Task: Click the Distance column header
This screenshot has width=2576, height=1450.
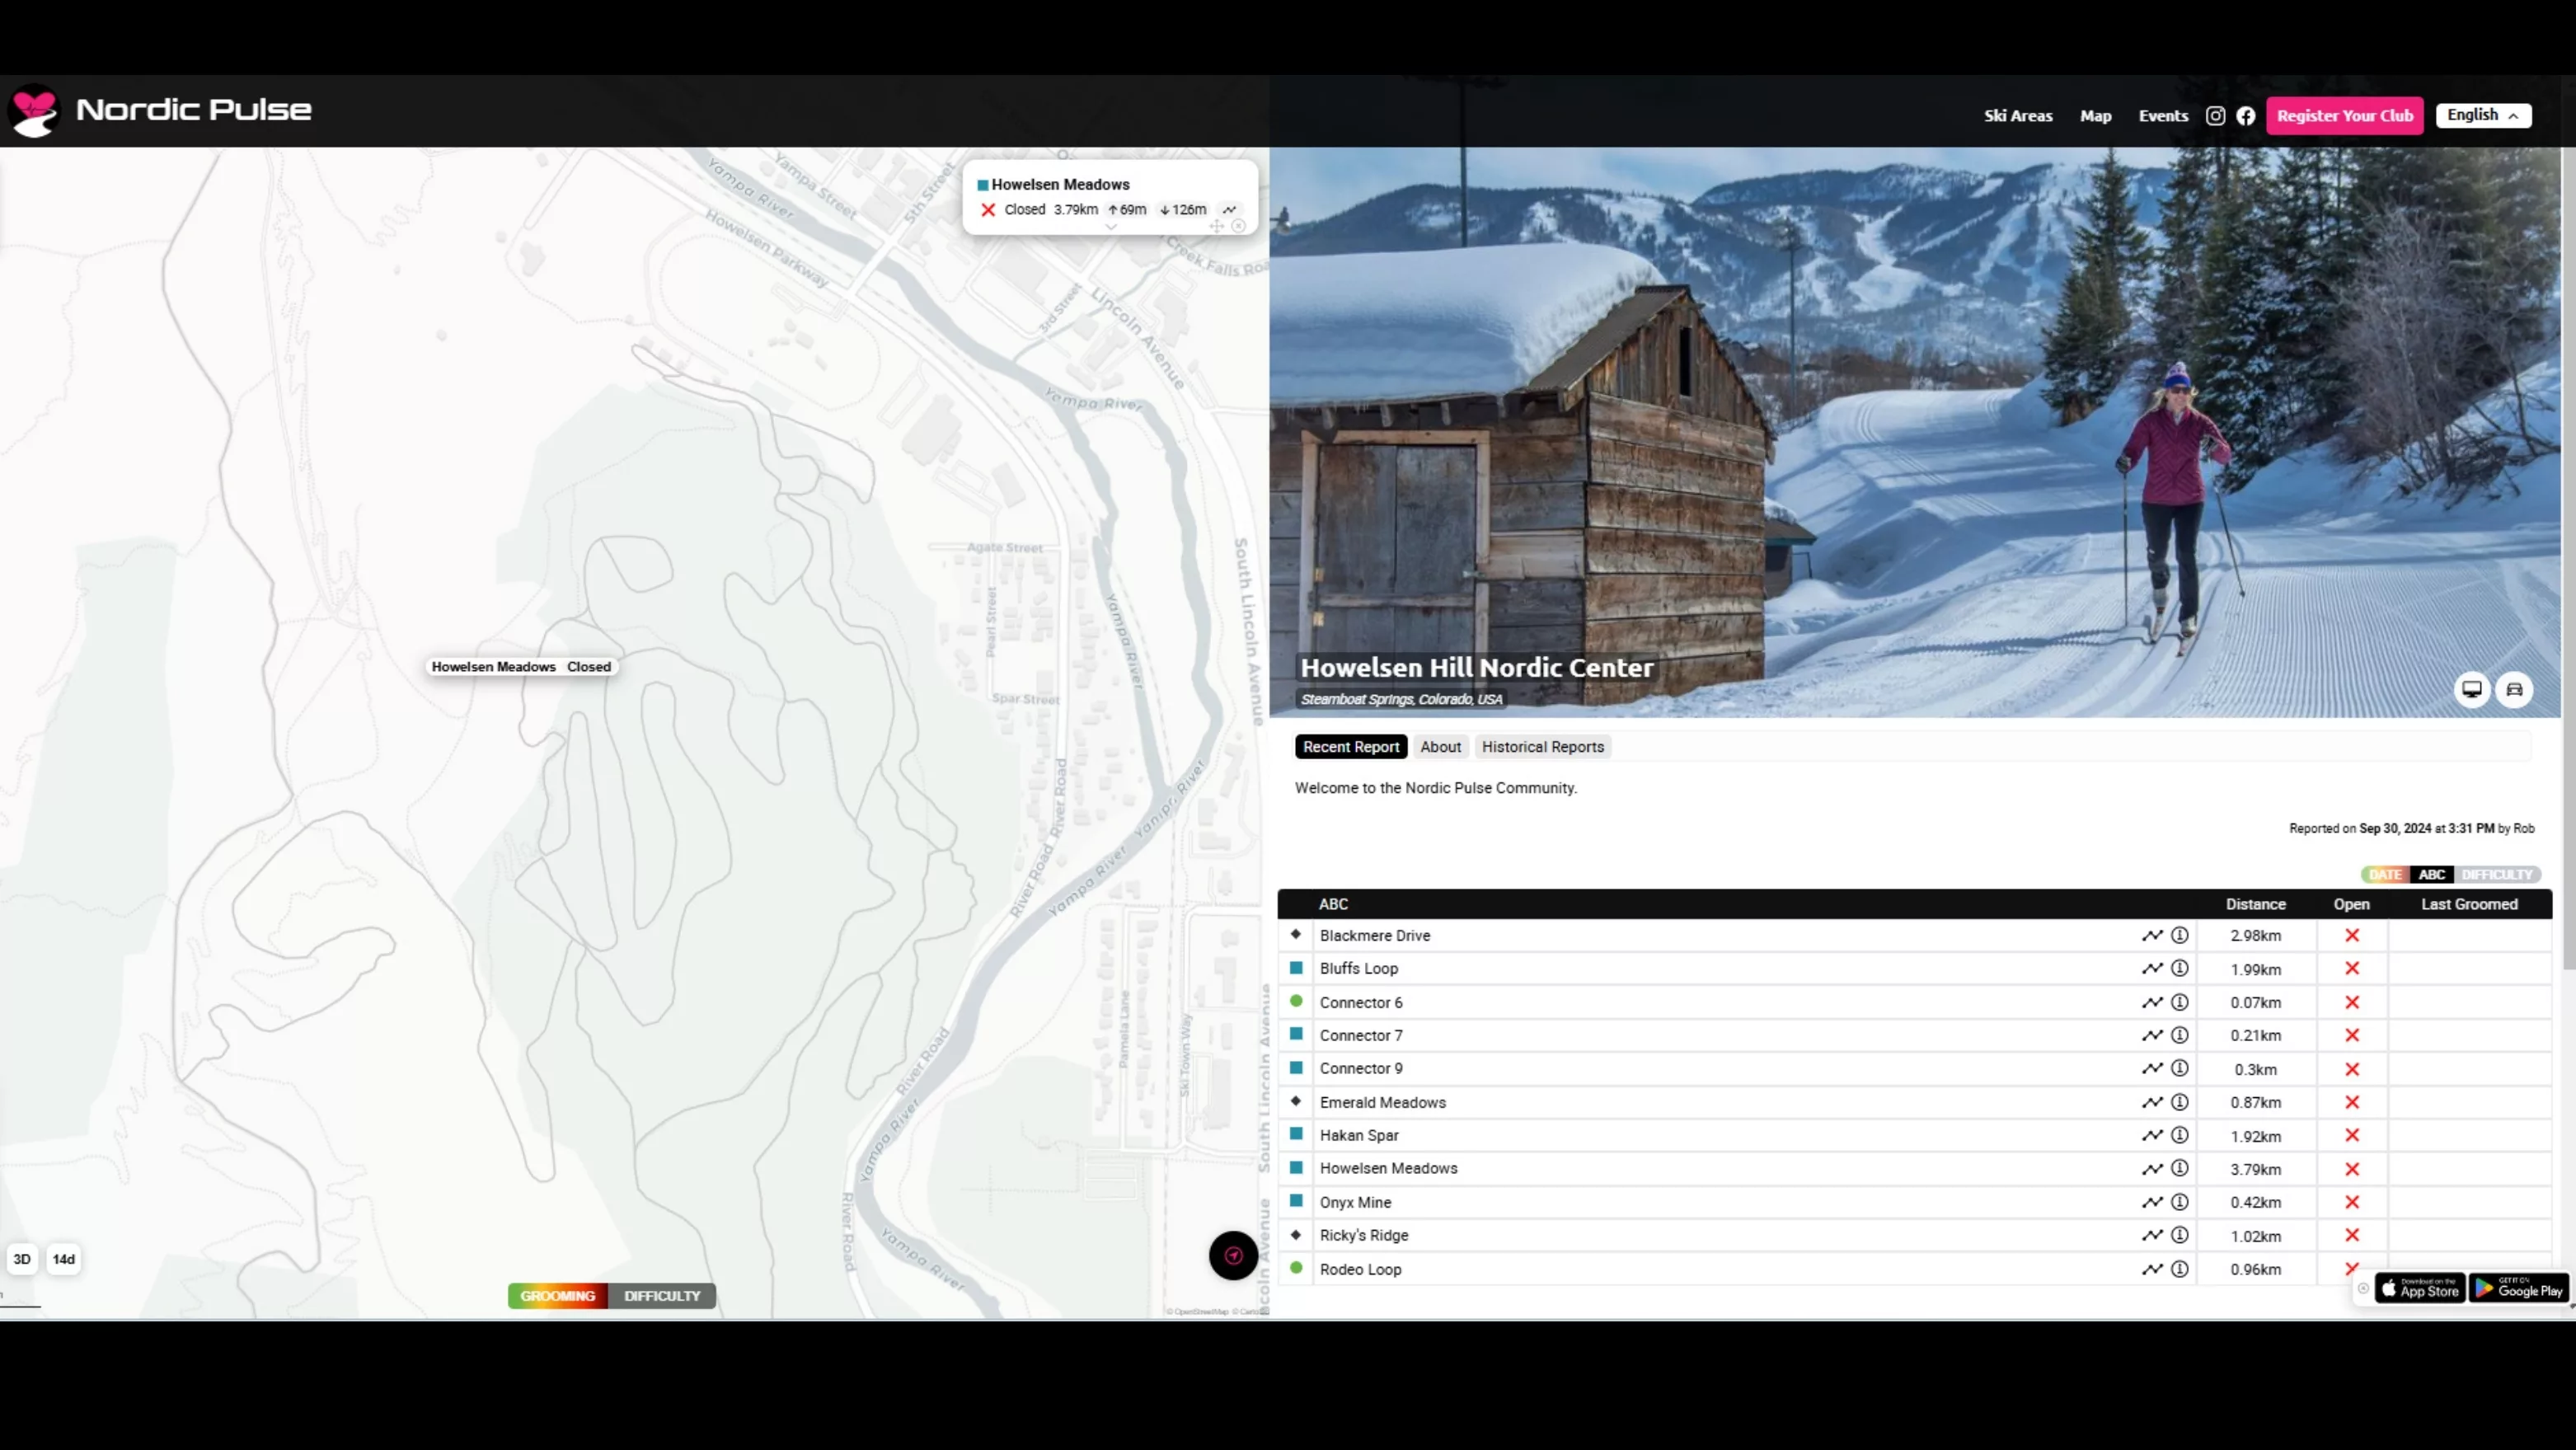Action: [2256, 904]
